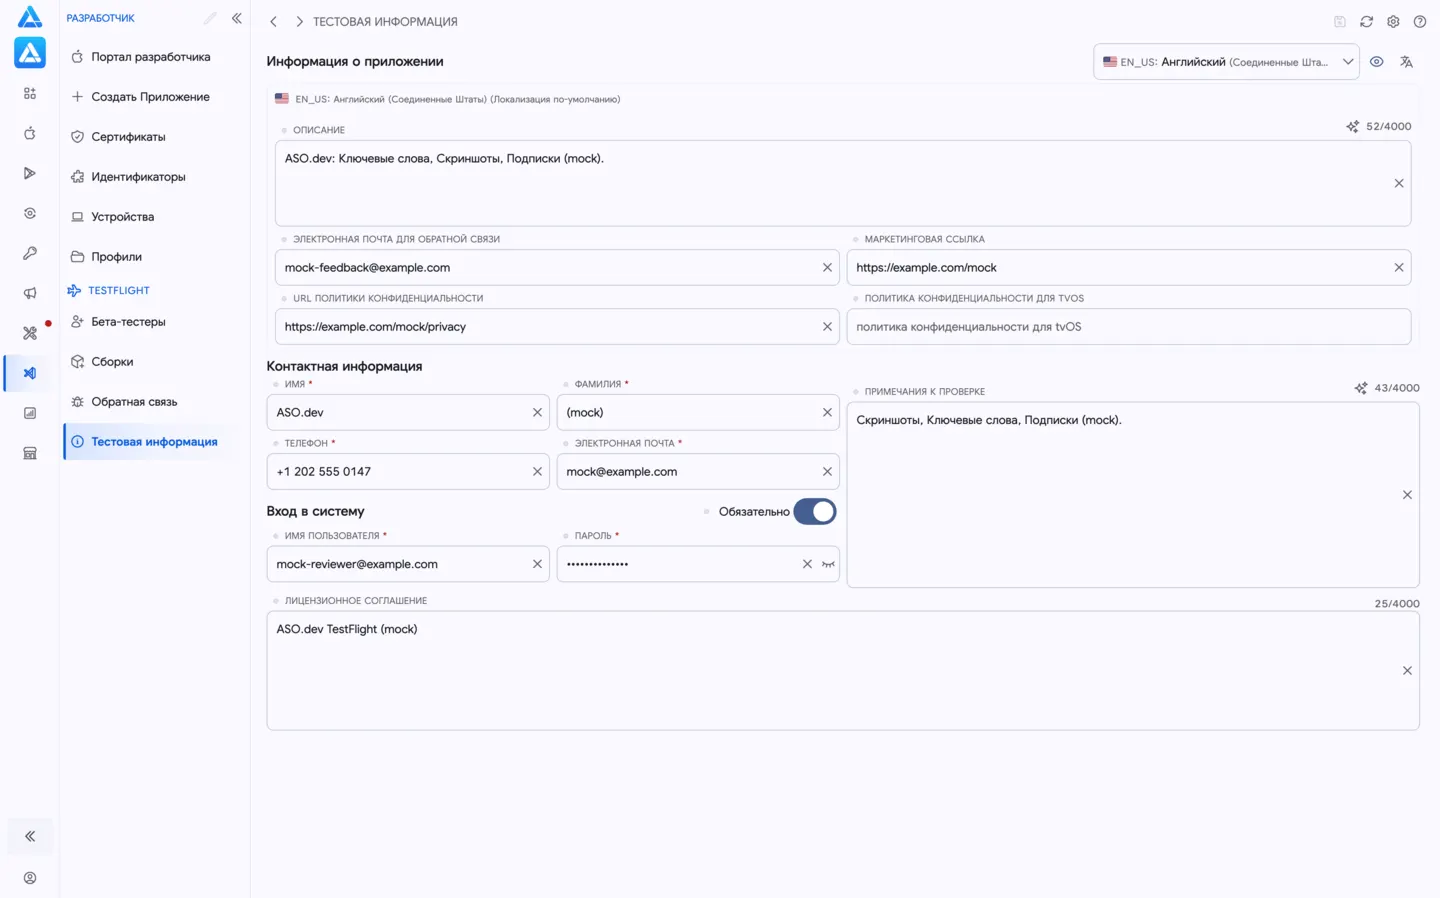Clear the Описание text area
This screenshot has width=1440, height=898.
tap(1399, 183)
